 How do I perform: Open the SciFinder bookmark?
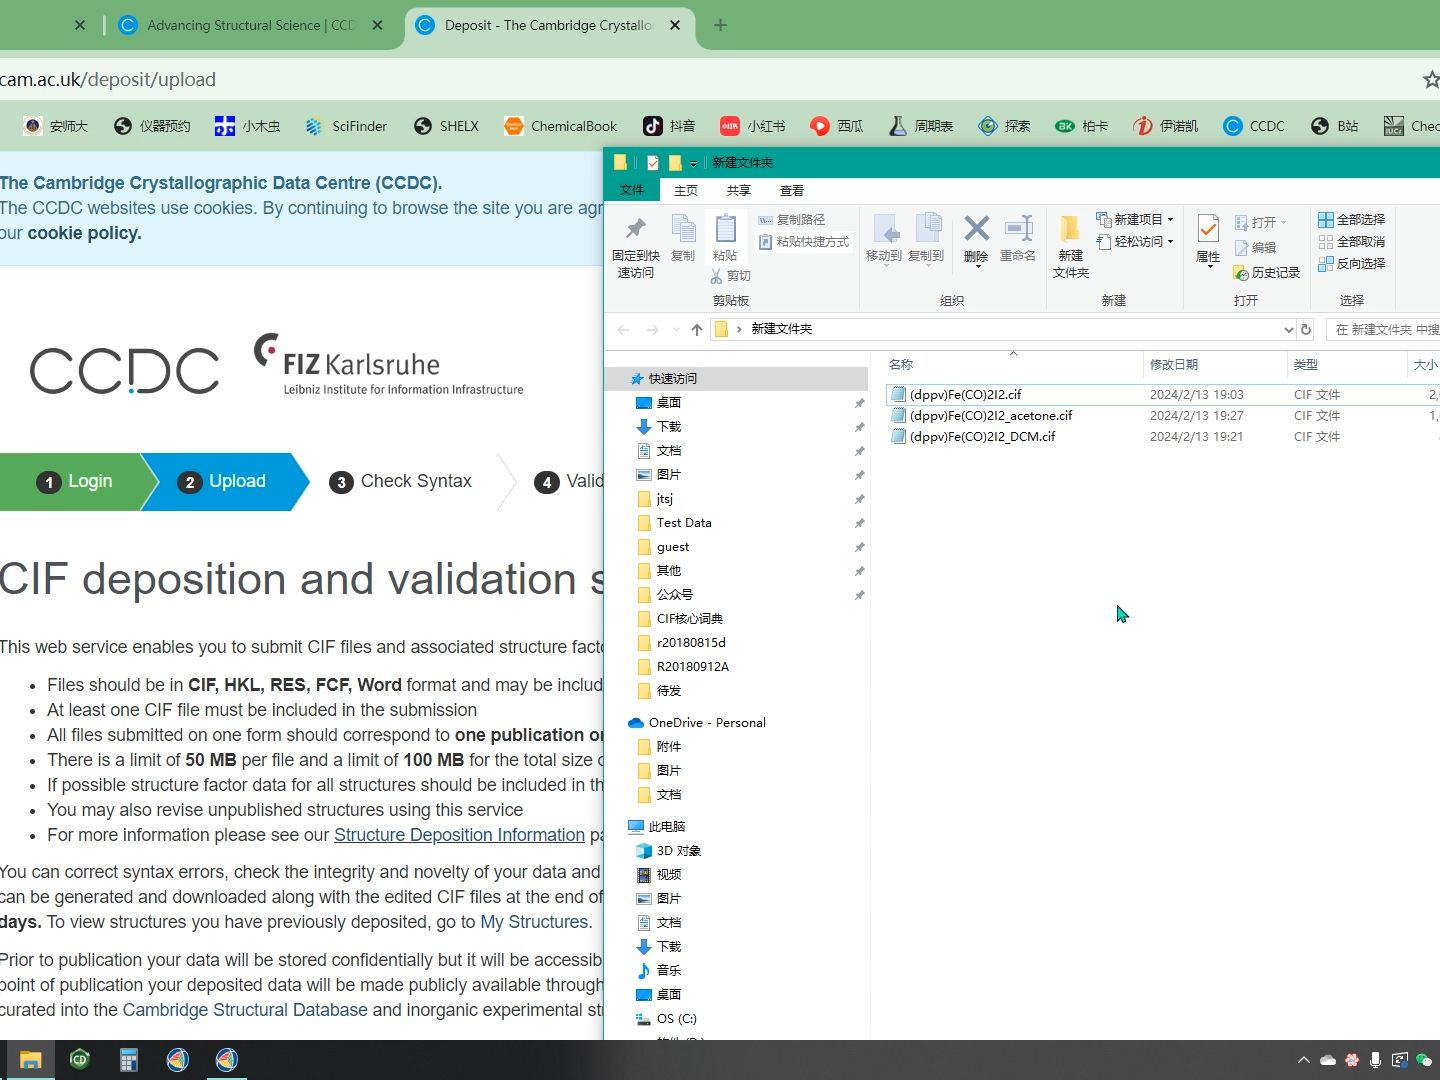346,126
